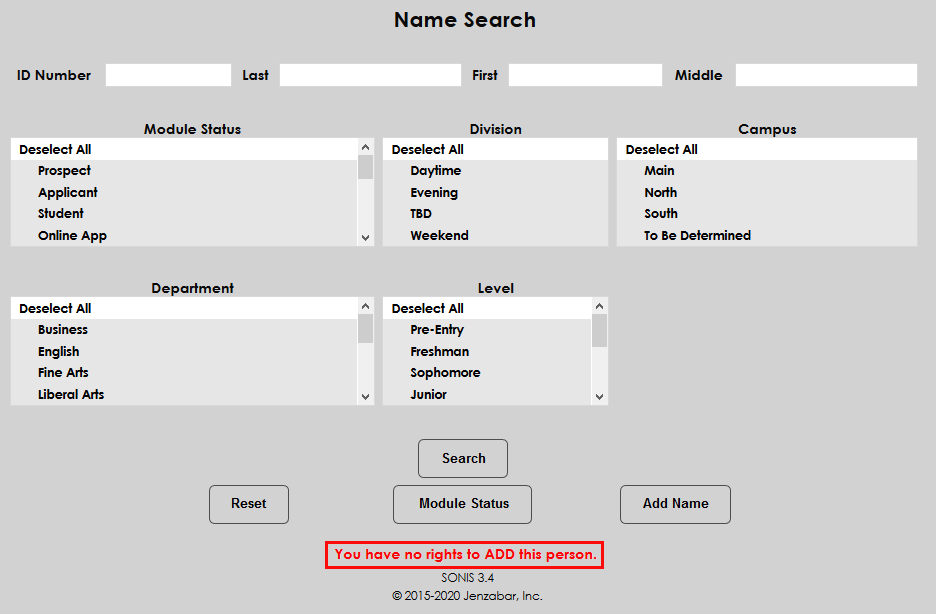Click the Department list's down scroll arrow

(x=365, y=396)
